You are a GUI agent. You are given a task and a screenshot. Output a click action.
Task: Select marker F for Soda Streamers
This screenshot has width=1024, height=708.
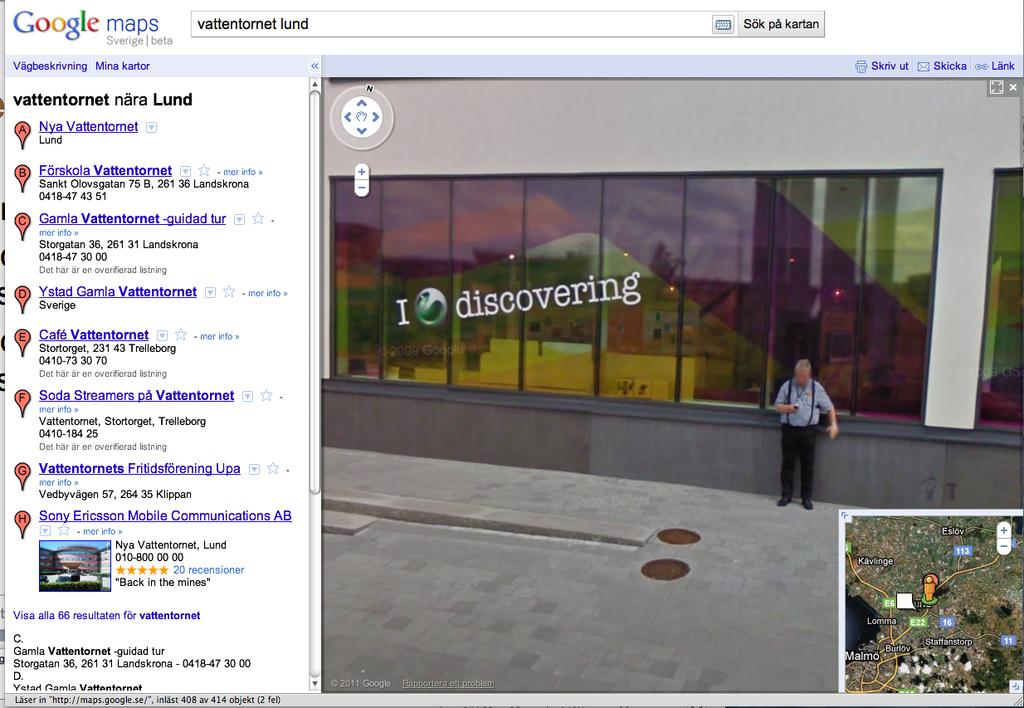[22, 402]
